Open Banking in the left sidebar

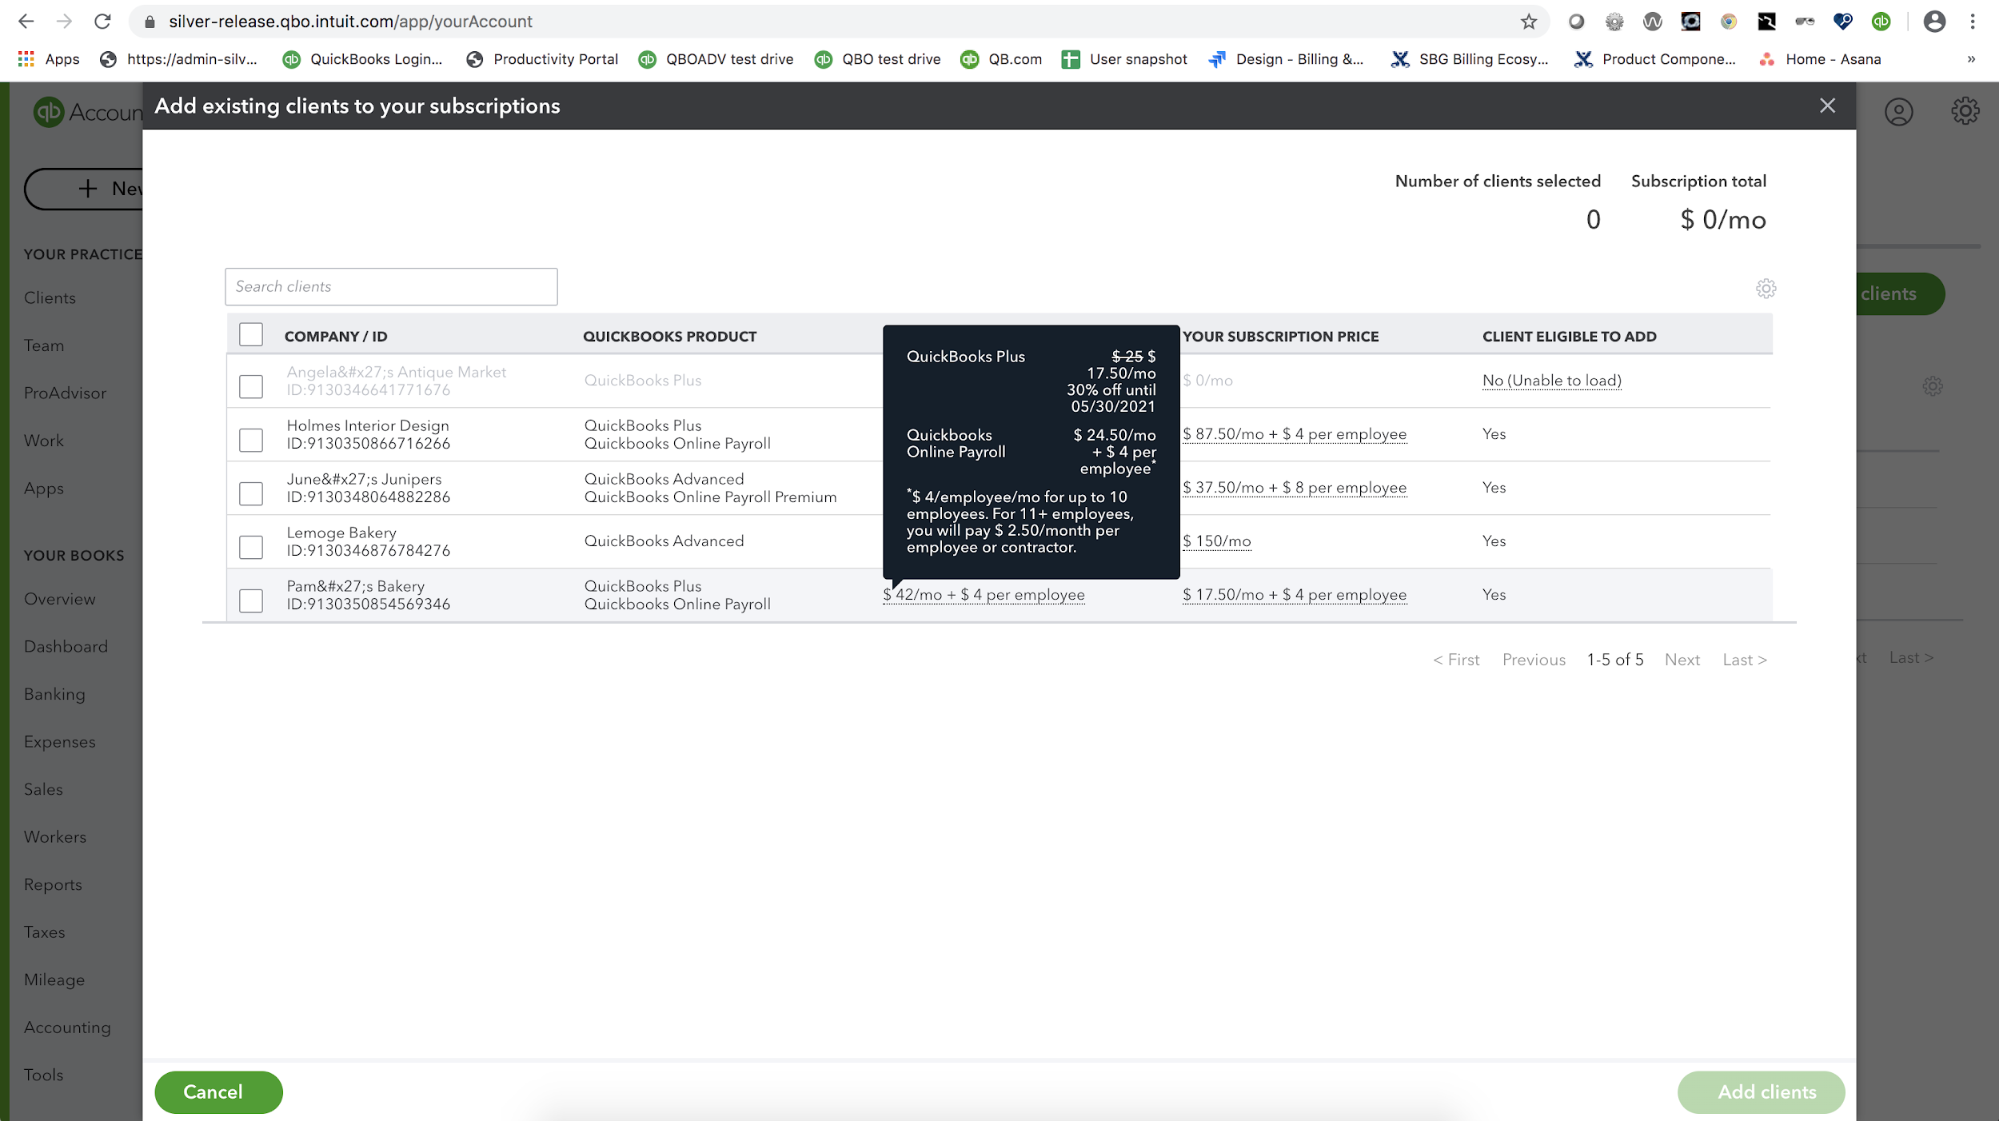pyautogui.click(x=55, y=695)
